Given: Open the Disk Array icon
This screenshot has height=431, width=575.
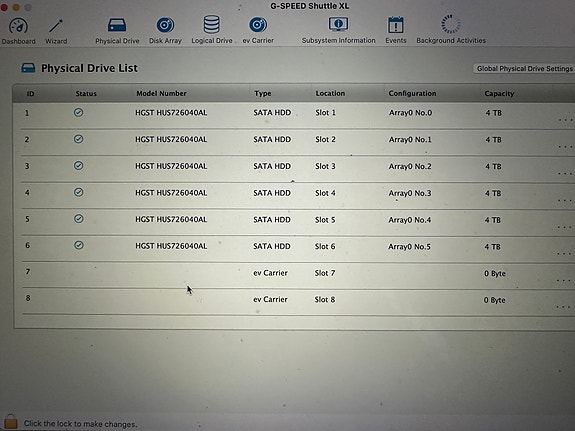Looking at the screenshot, I should pos(165,25).
